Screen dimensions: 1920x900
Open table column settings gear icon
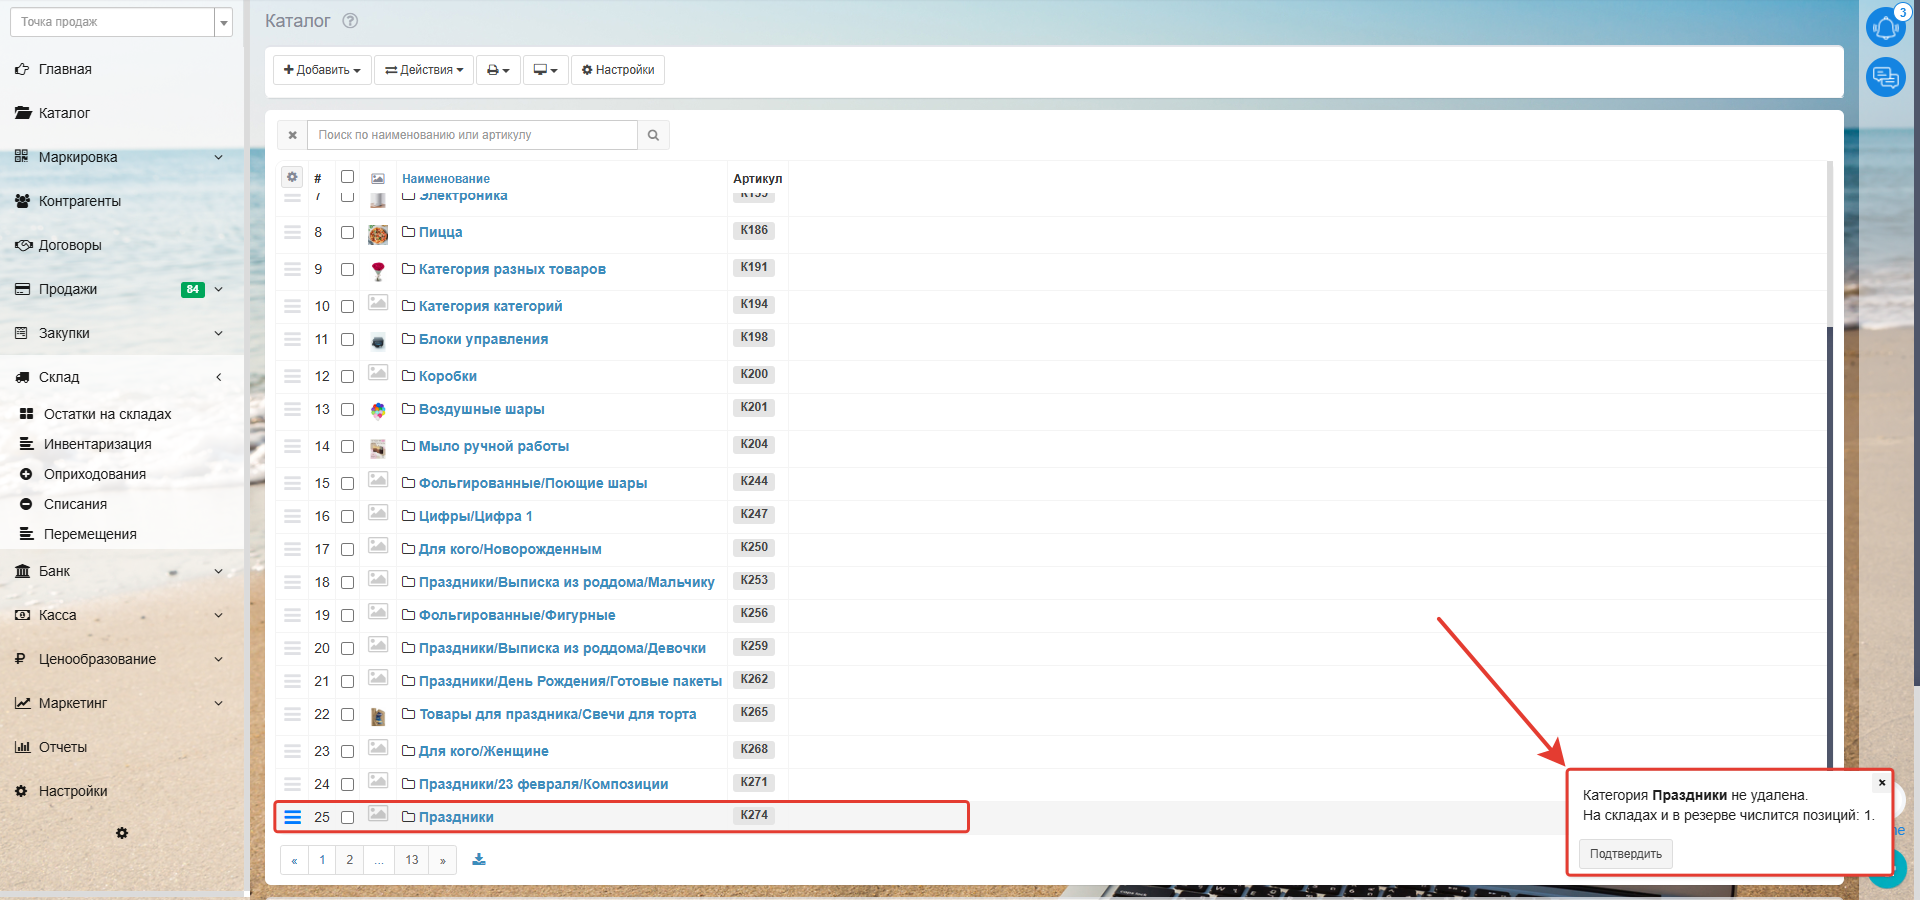[x=292, y=177]
